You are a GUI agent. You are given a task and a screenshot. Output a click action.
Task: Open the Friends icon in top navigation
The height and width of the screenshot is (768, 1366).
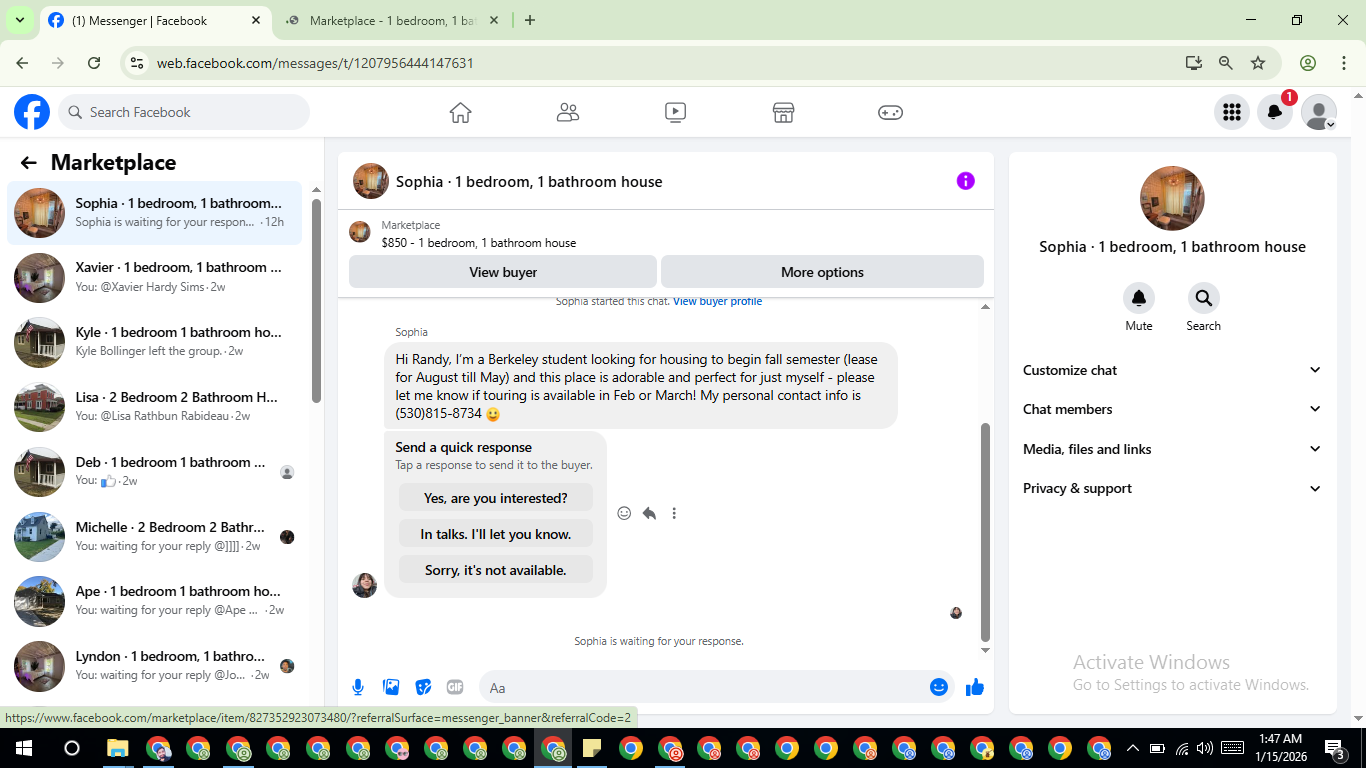[568, 113]
